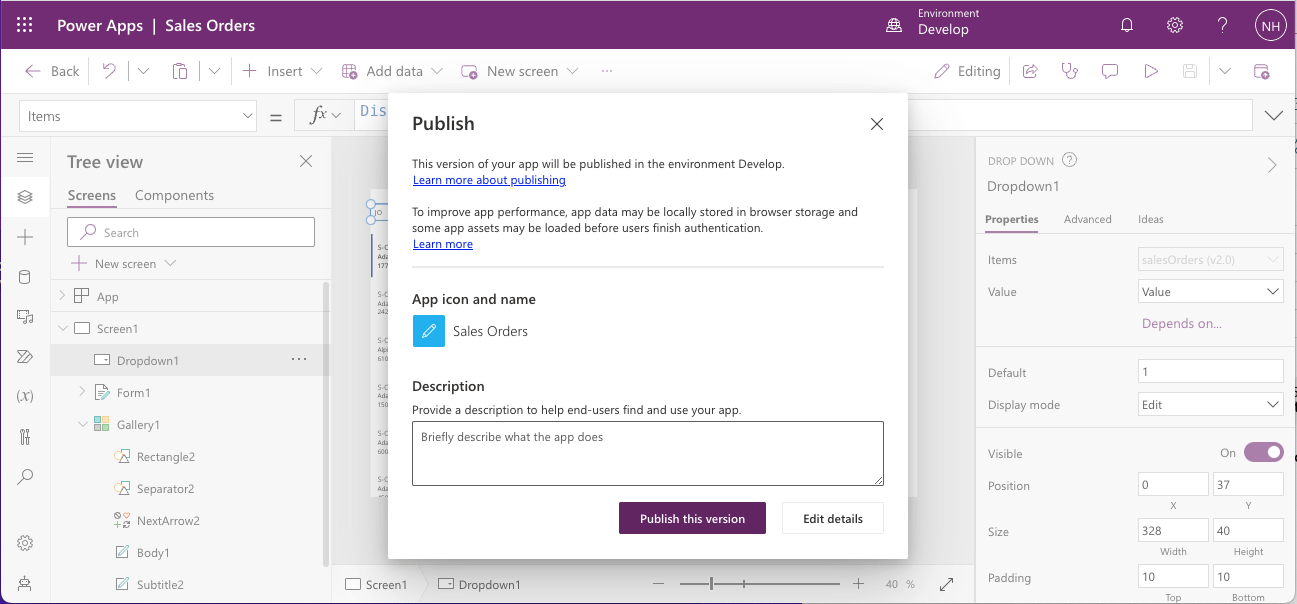Select Rectangle2 in tree view
The height and width of the screenshot is (604, 1297).
166,456
